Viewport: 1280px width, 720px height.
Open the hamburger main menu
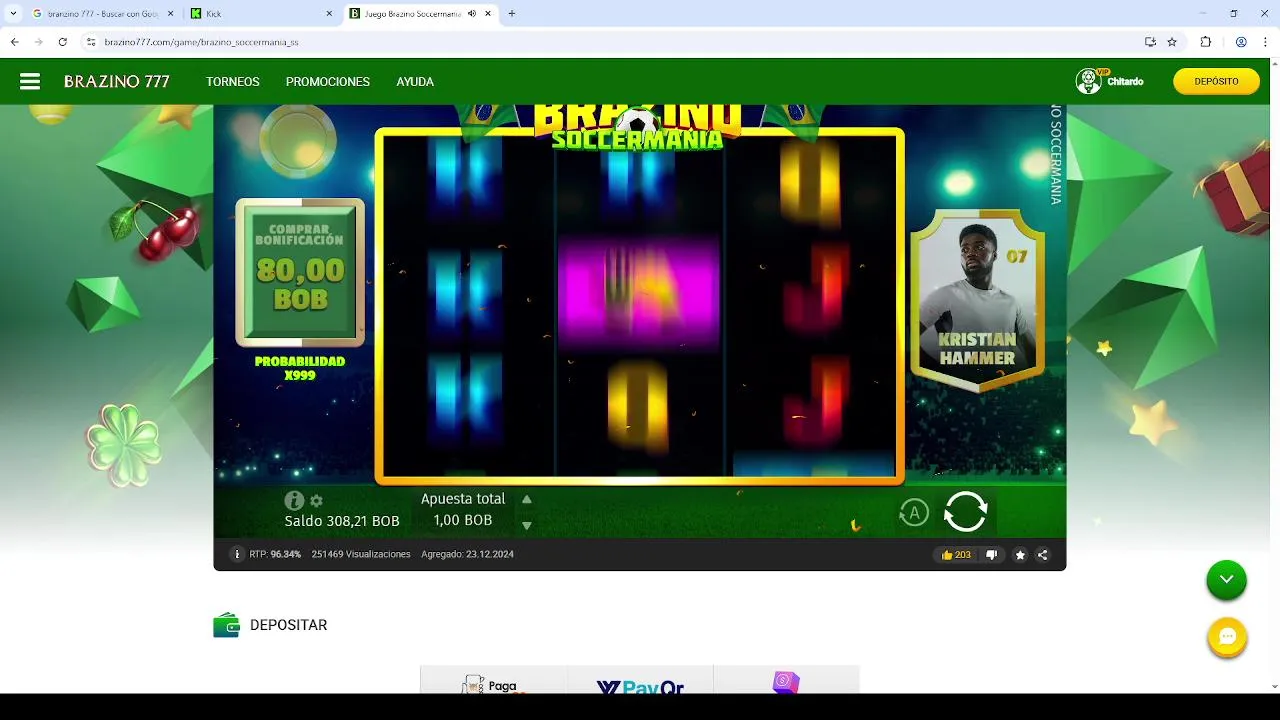click(x=30, y=82)
